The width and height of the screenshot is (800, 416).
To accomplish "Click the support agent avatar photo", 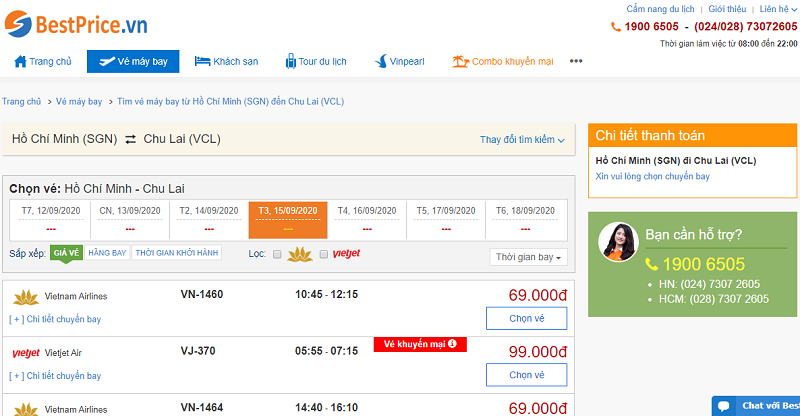I will (x=618, y=242).
